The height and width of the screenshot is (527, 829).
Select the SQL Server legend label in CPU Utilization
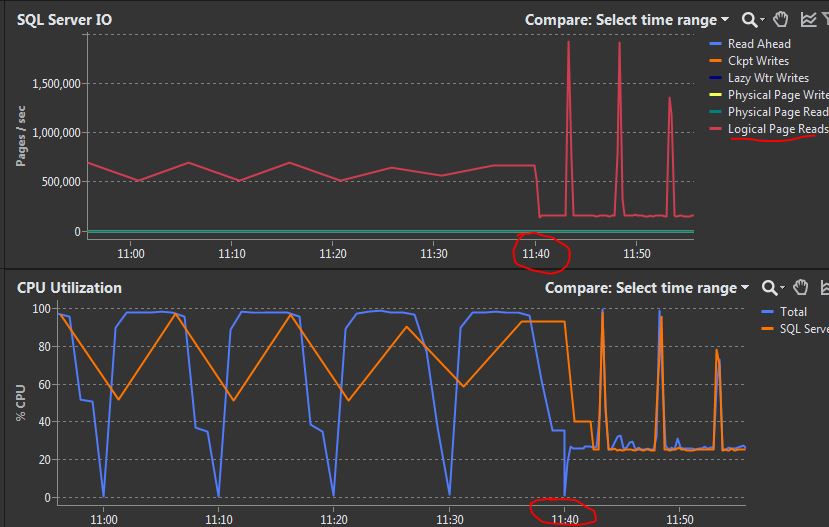(804, 329)
